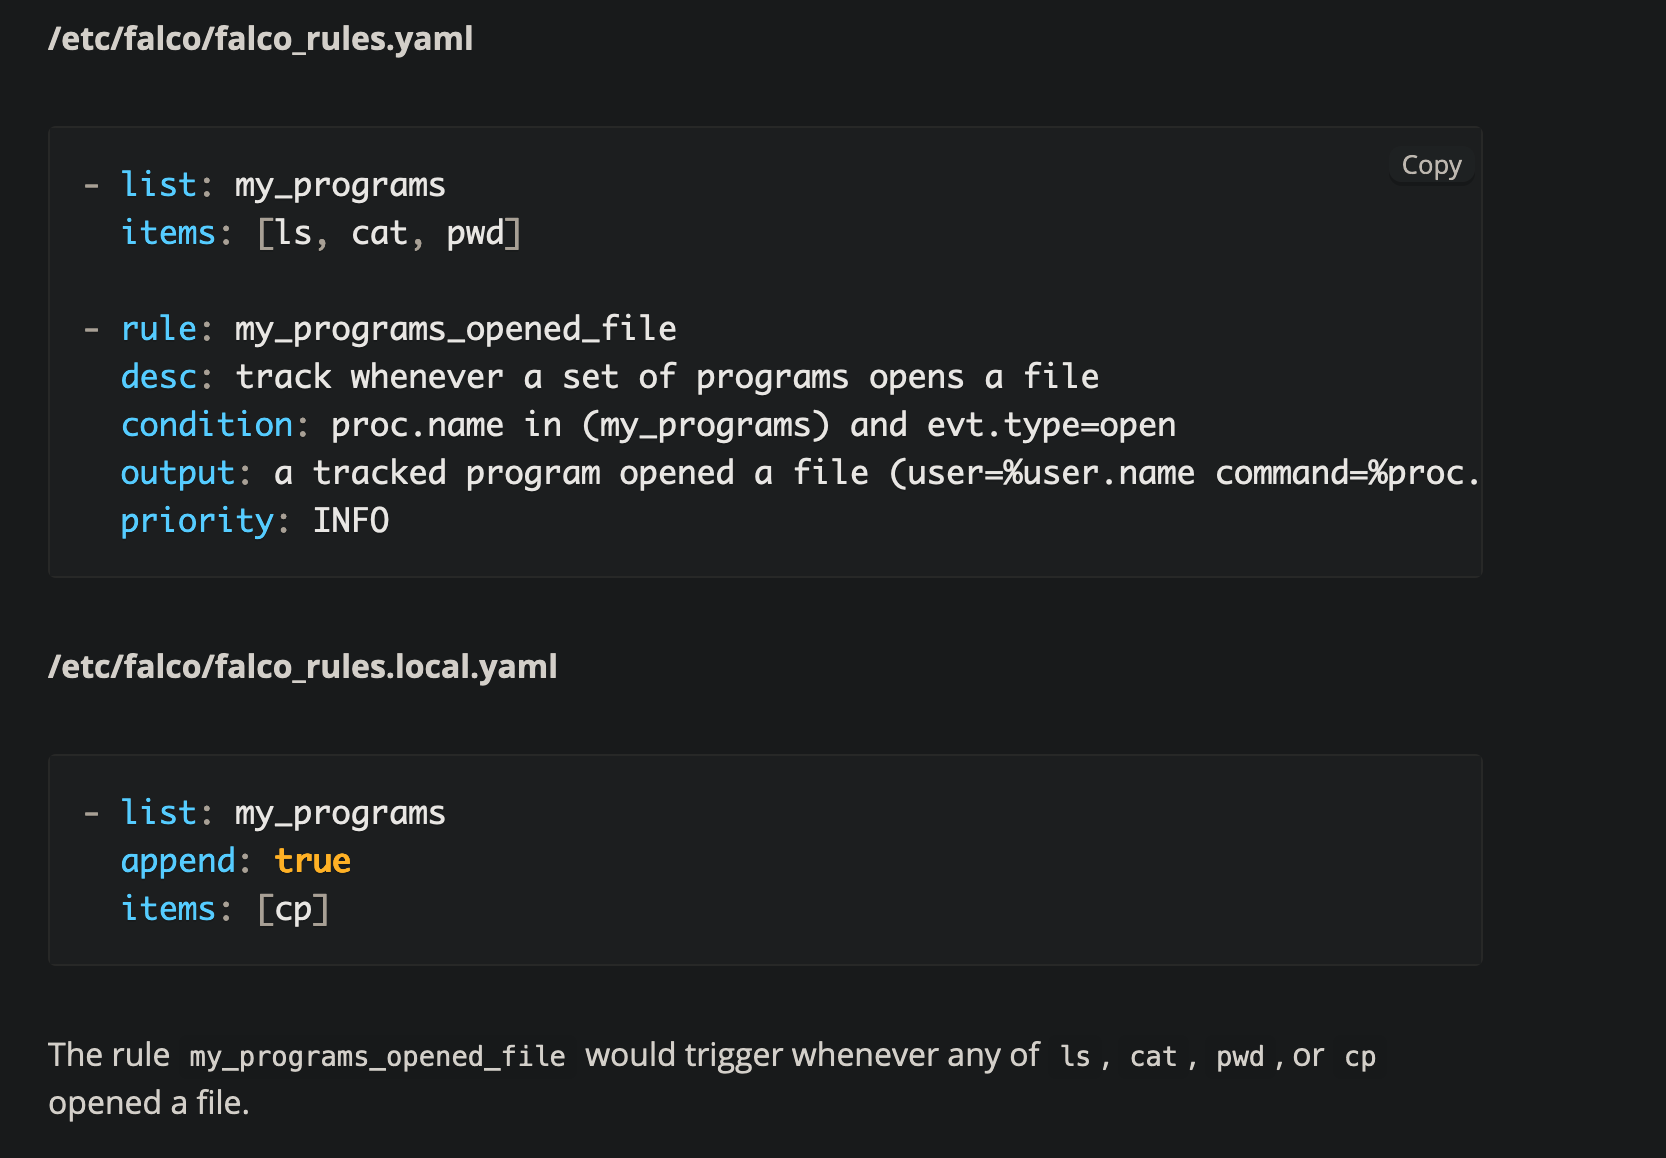Click the /etc/falco/falco_rules.yaml heading

[261, 39]
